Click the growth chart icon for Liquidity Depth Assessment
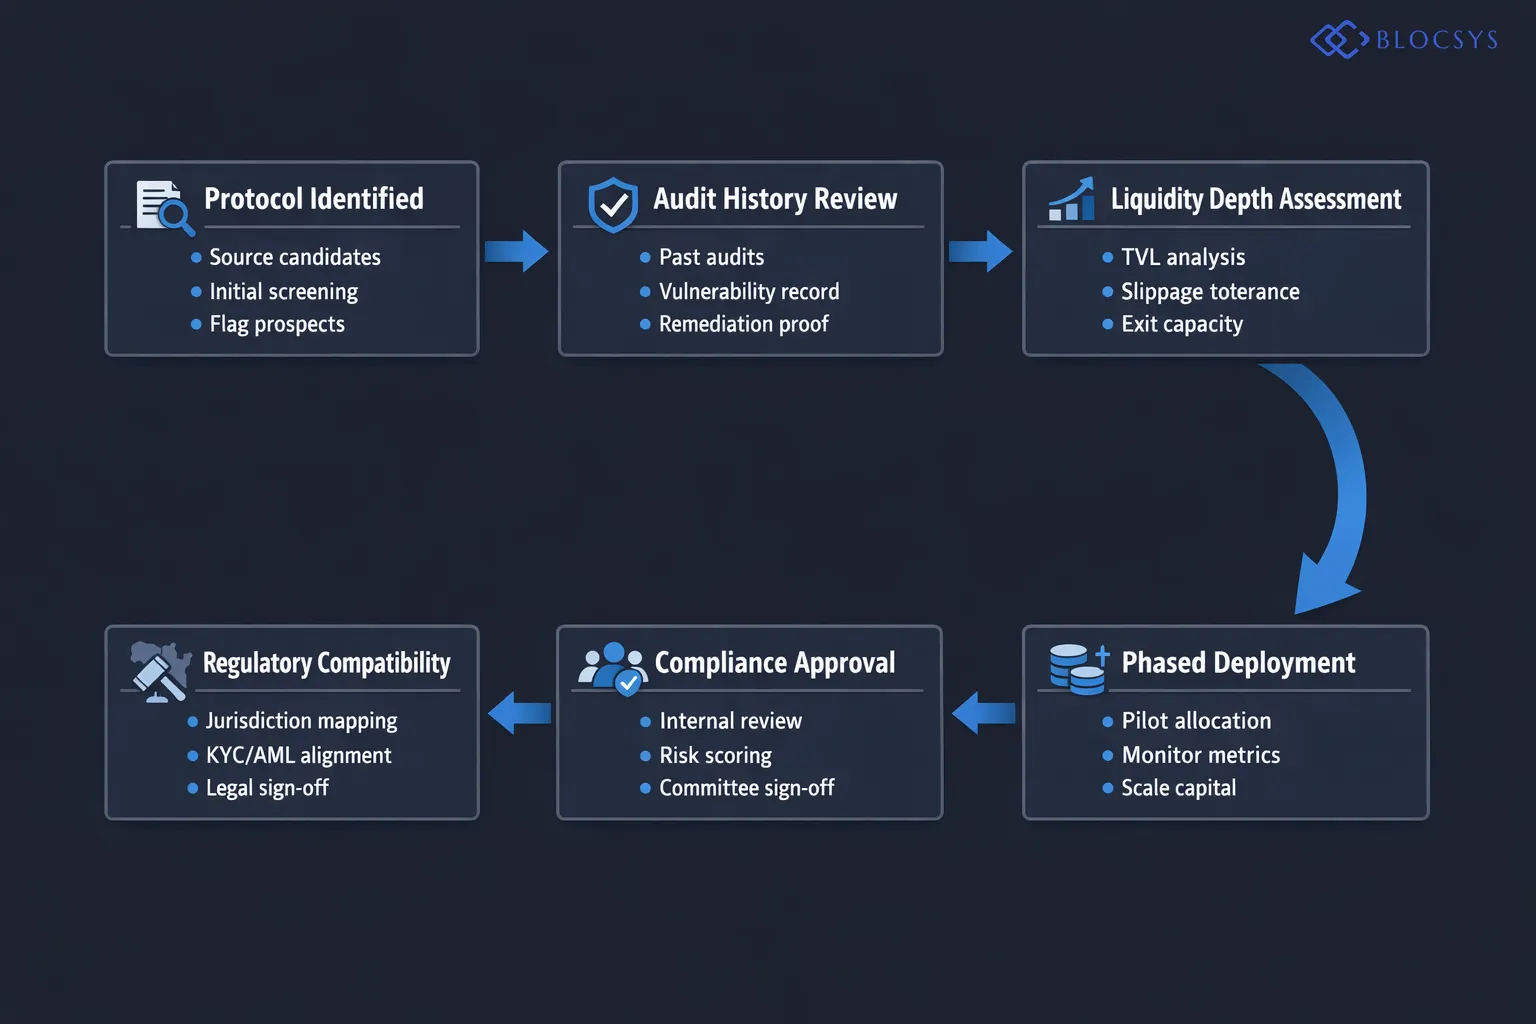 click(x=1072, y=202)
